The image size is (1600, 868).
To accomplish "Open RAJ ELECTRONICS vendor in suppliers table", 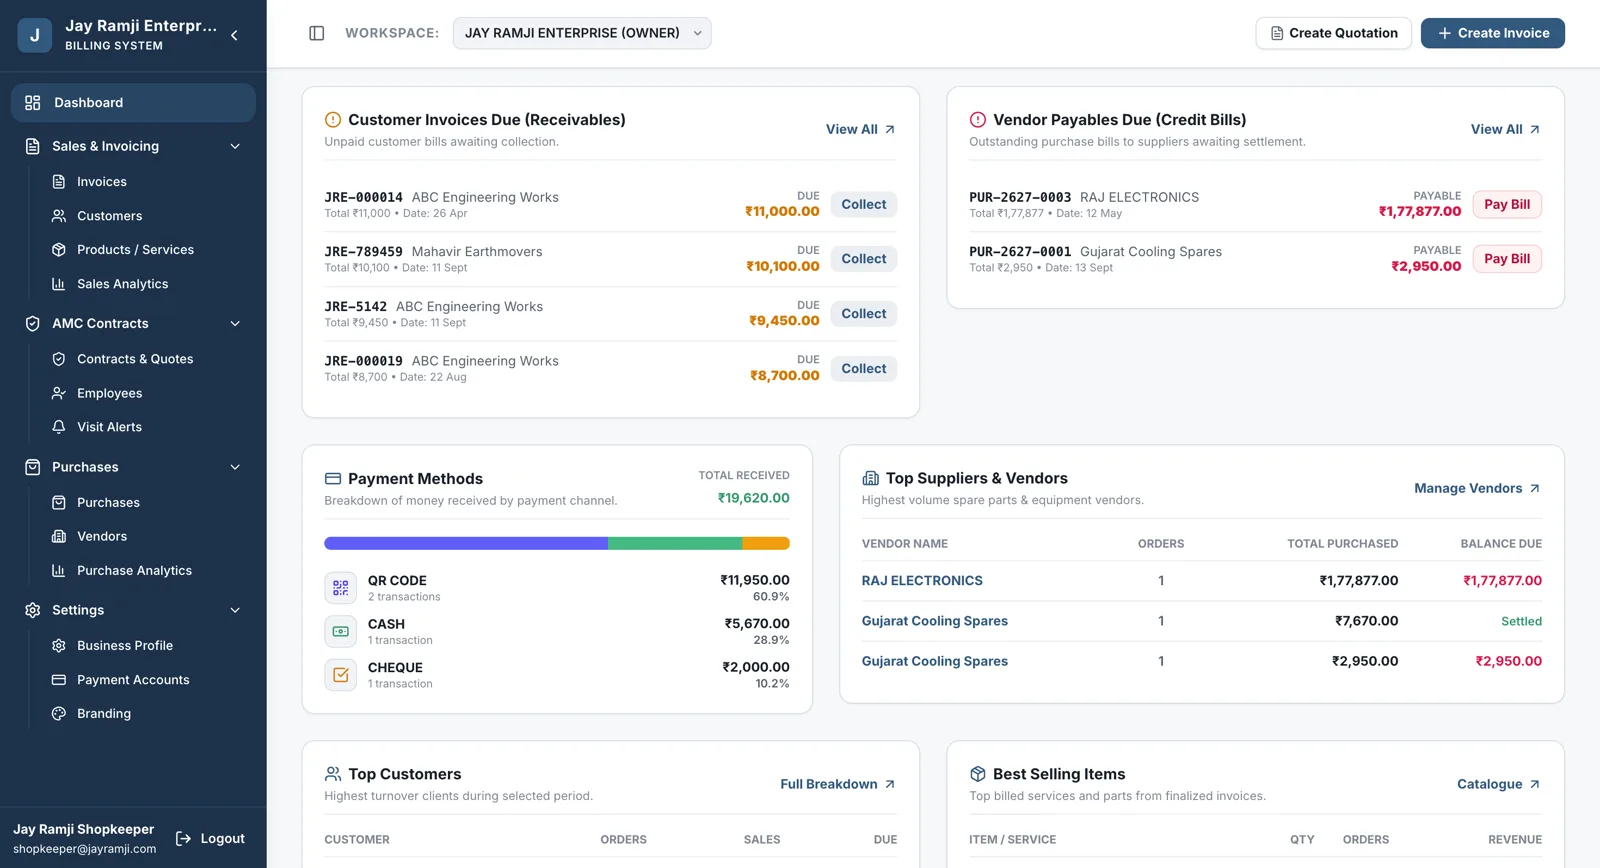I will point(922,581).
